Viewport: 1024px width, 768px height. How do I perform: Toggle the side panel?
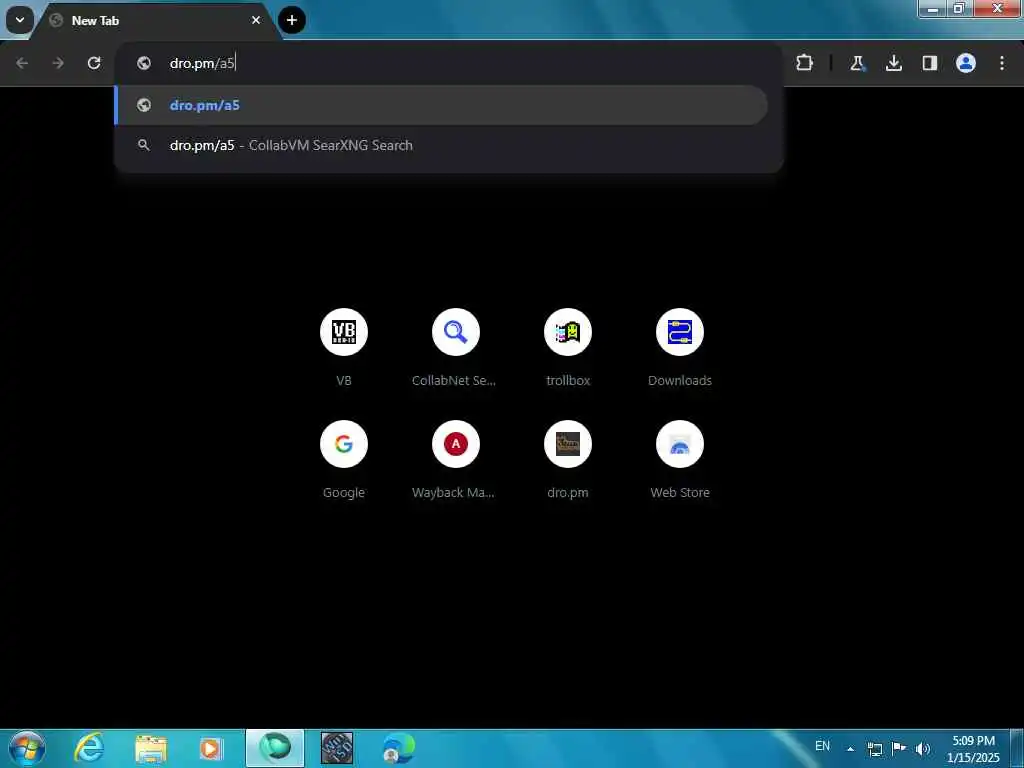(x=930, y=63)
